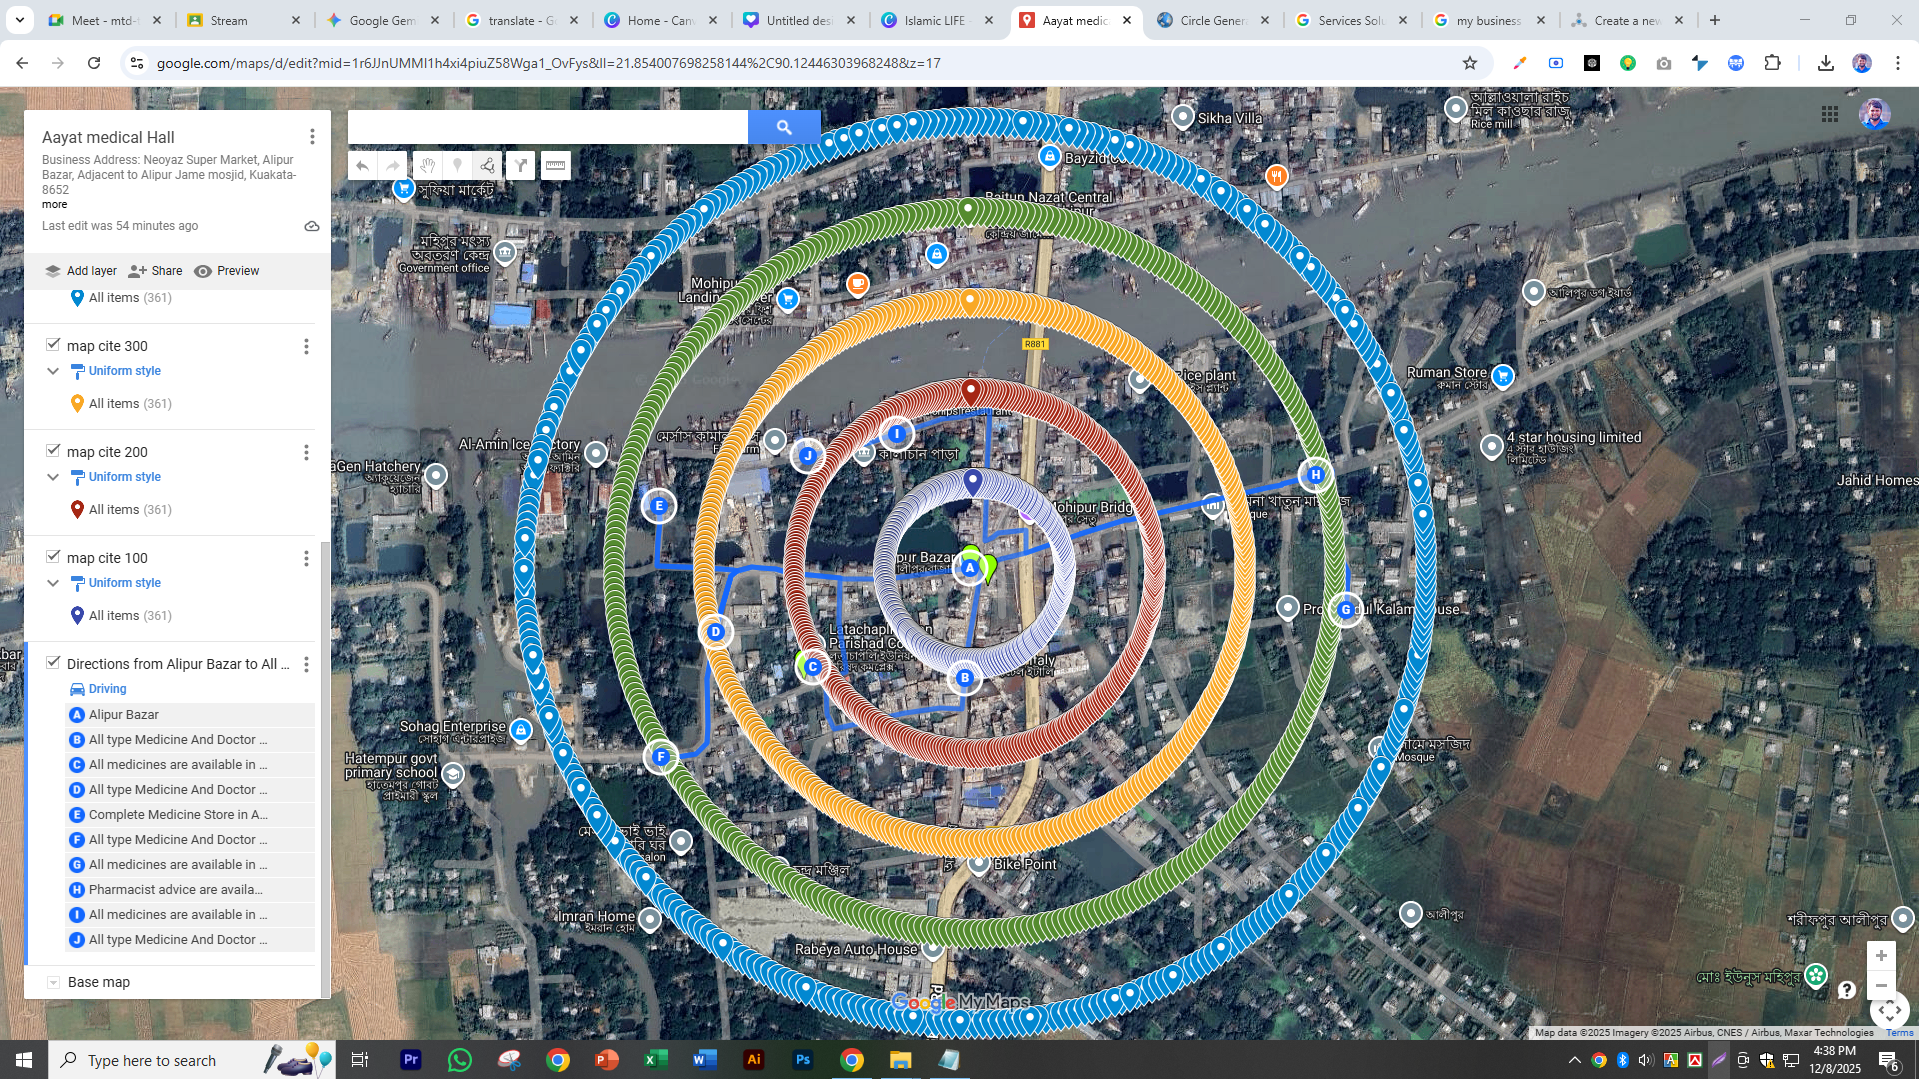This screenshot has width=1919, height=1079.
Task: Select the hand tool to select items
Action: point(427,165)
